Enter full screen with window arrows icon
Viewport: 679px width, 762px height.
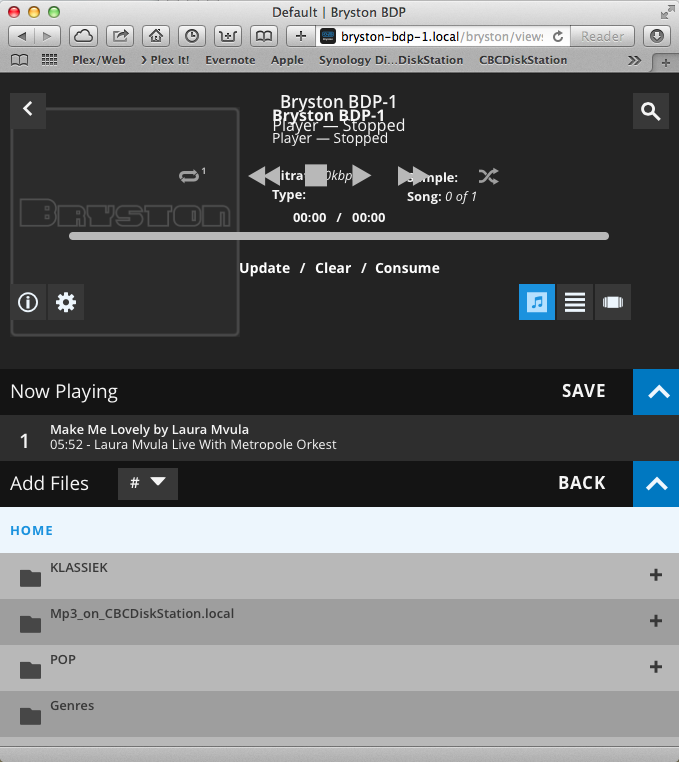coord(667,13)
